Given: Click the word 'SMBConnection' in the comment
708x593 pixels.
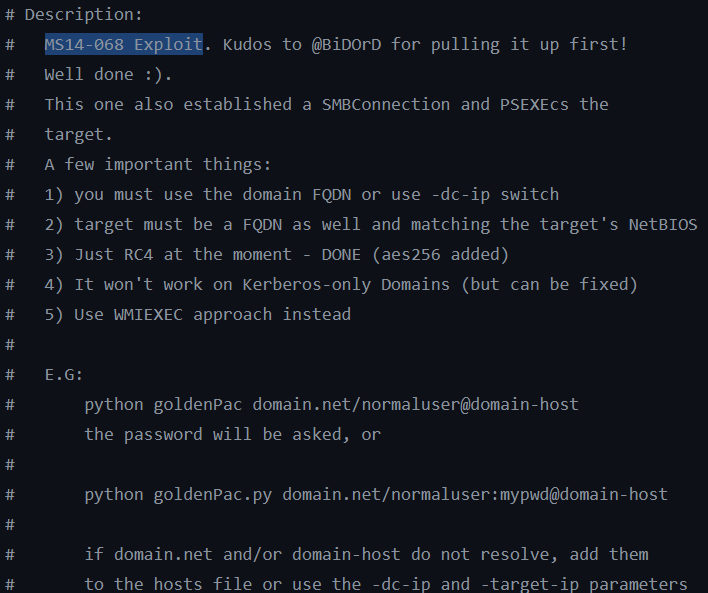Looking at the screenshot, I should (x=386, y=104).
